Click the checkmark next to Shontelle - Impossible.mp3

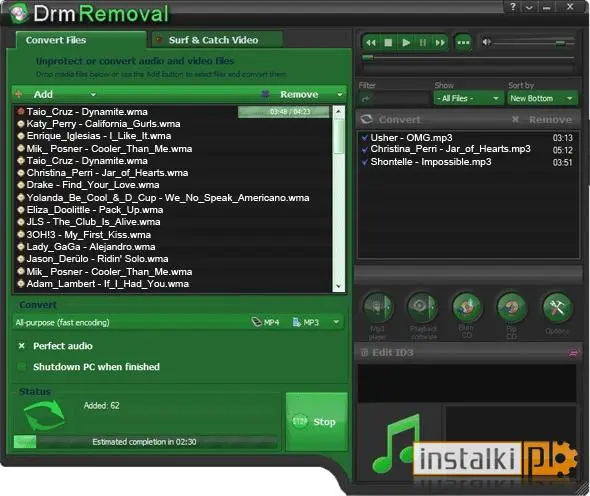point(364,163)
